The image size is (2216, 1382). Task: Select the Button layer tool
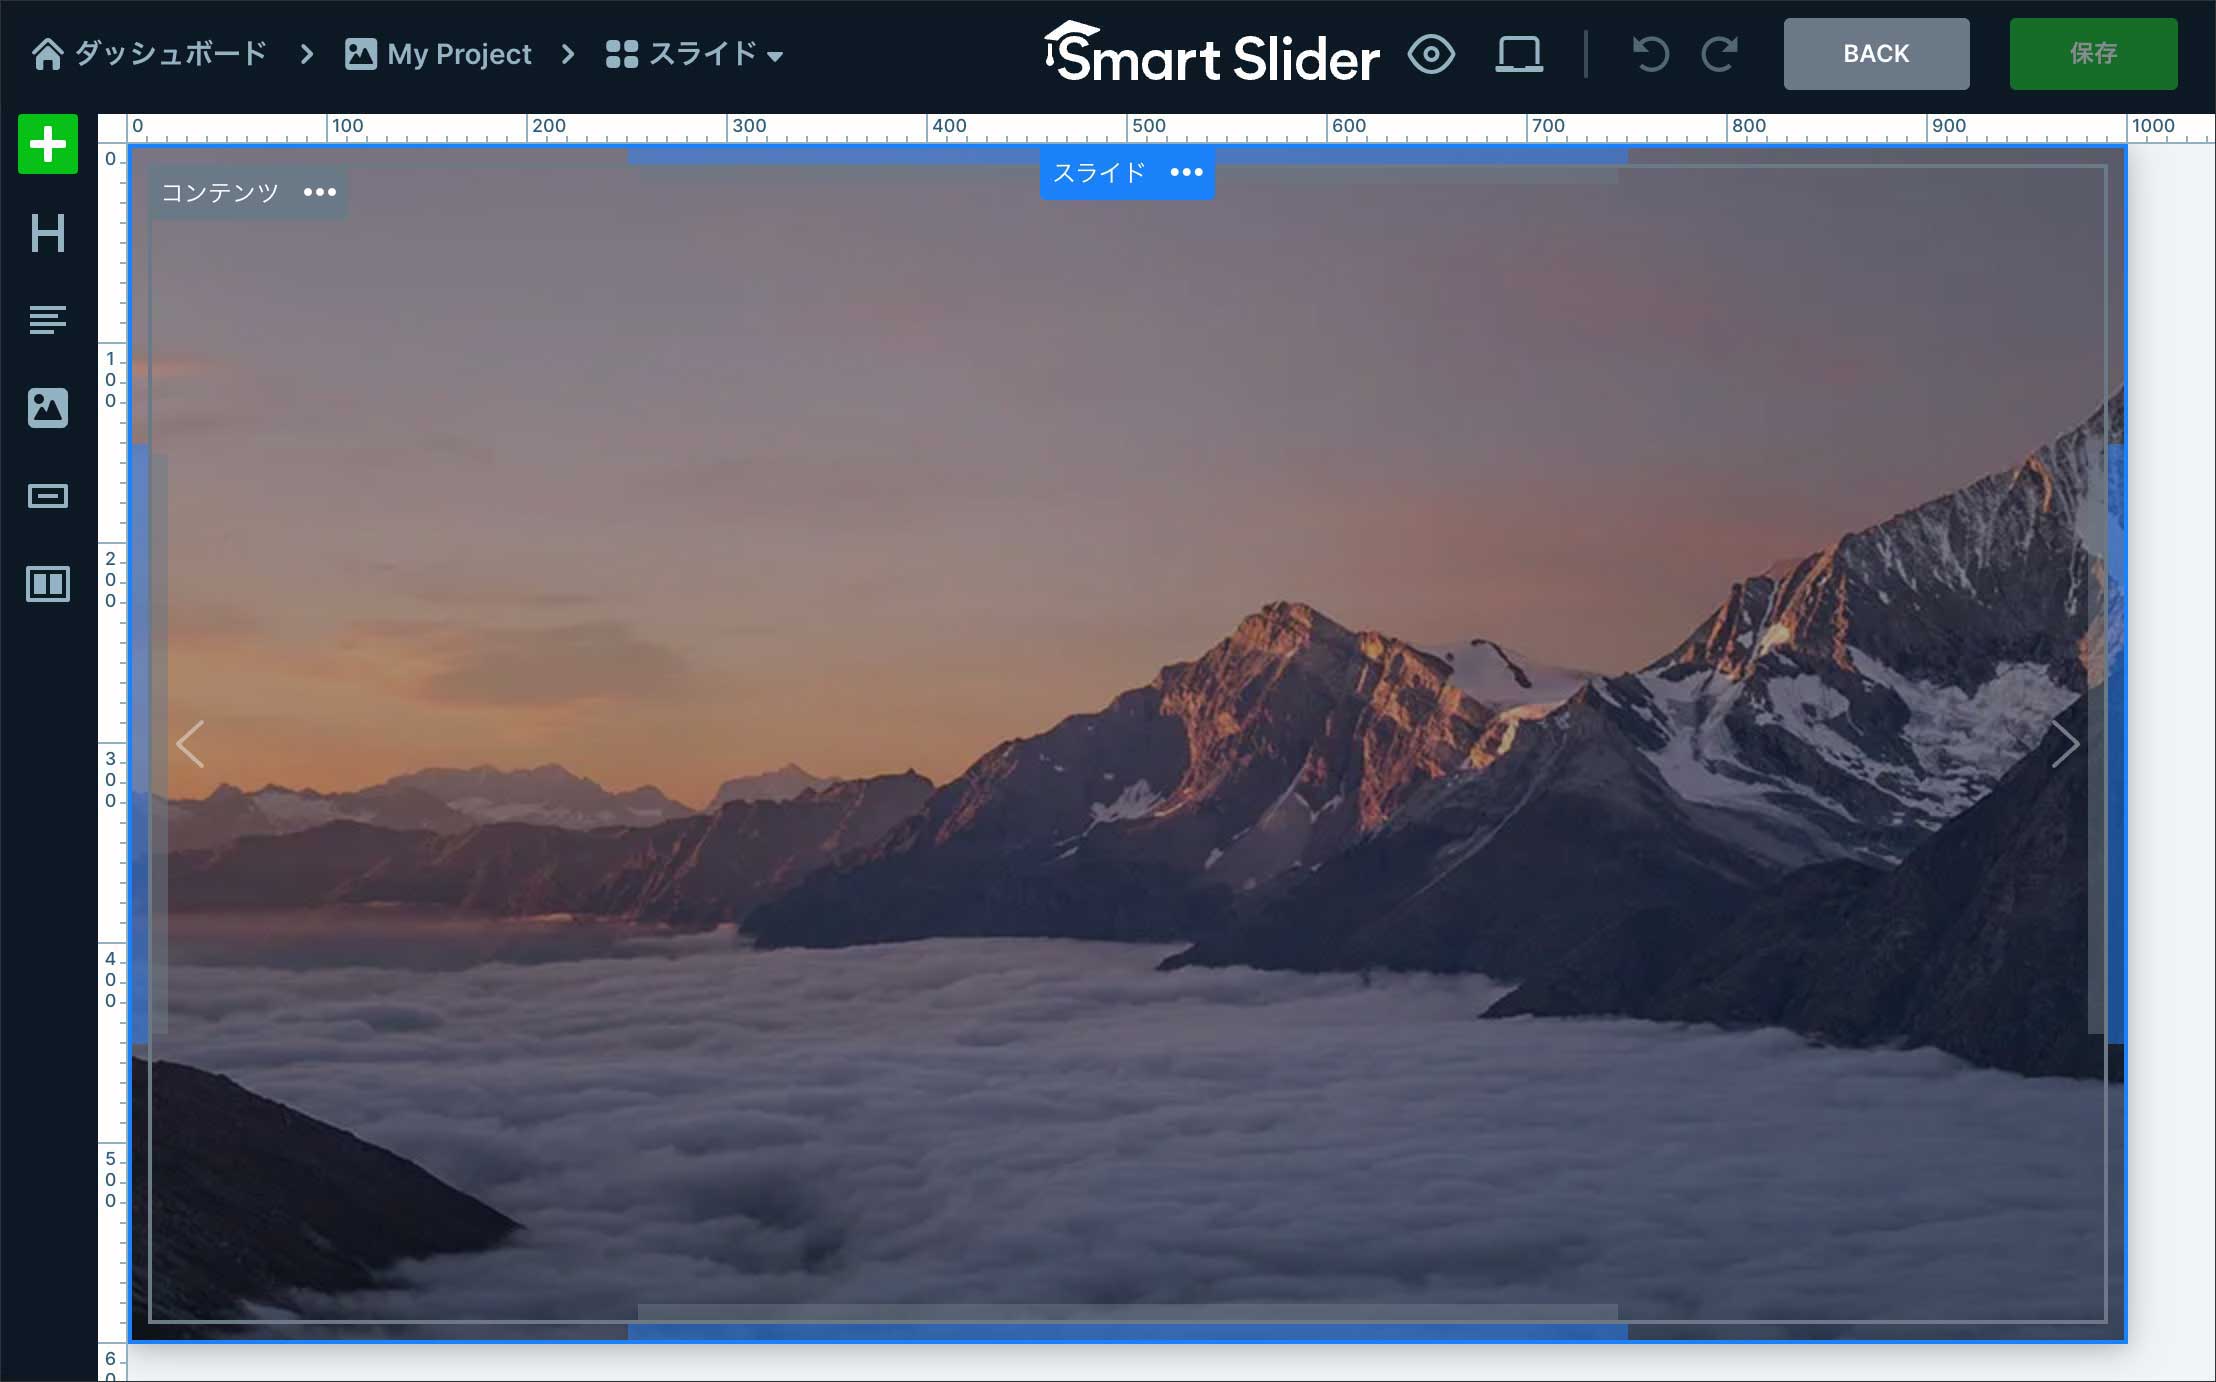48,496
